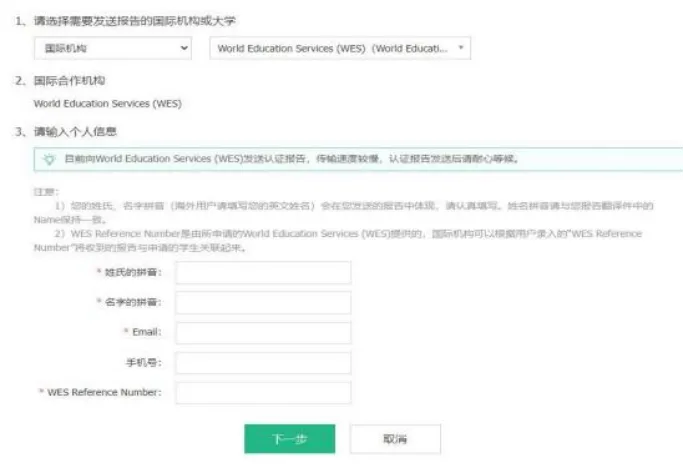
Task: Click the heading 请输入个人信息
Action: point(75,132)
